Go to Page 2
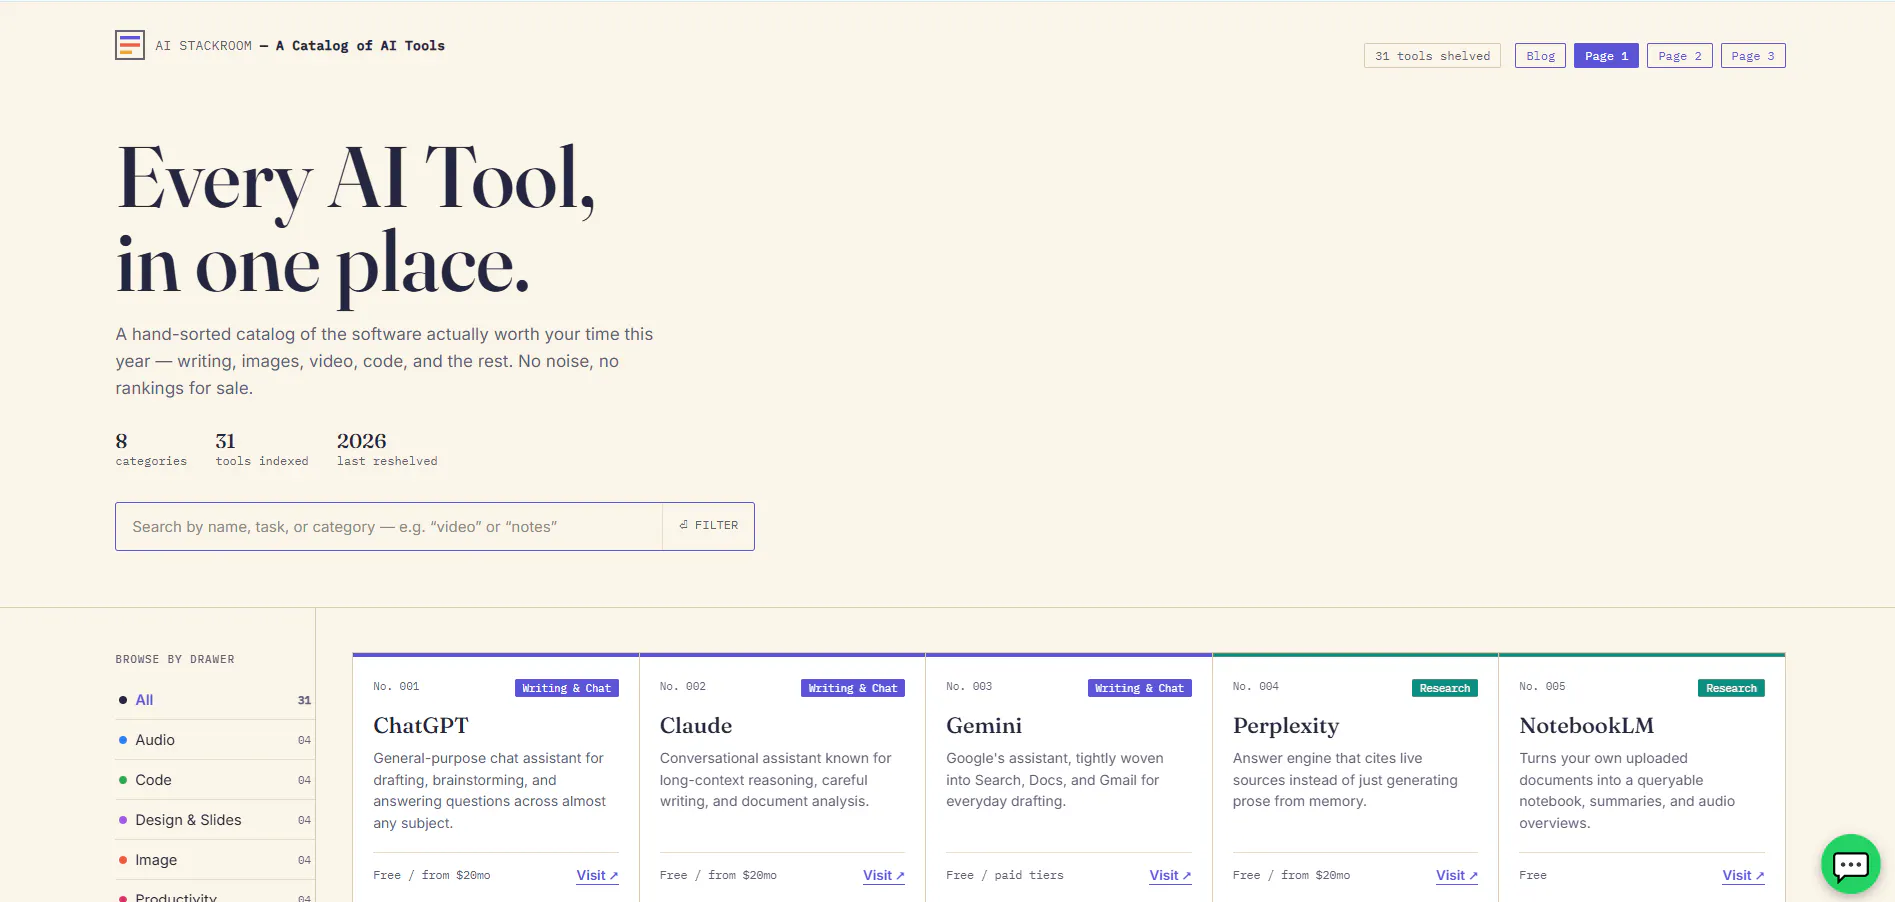This screenshot has width=1895, height=902. click(1680, 56)
